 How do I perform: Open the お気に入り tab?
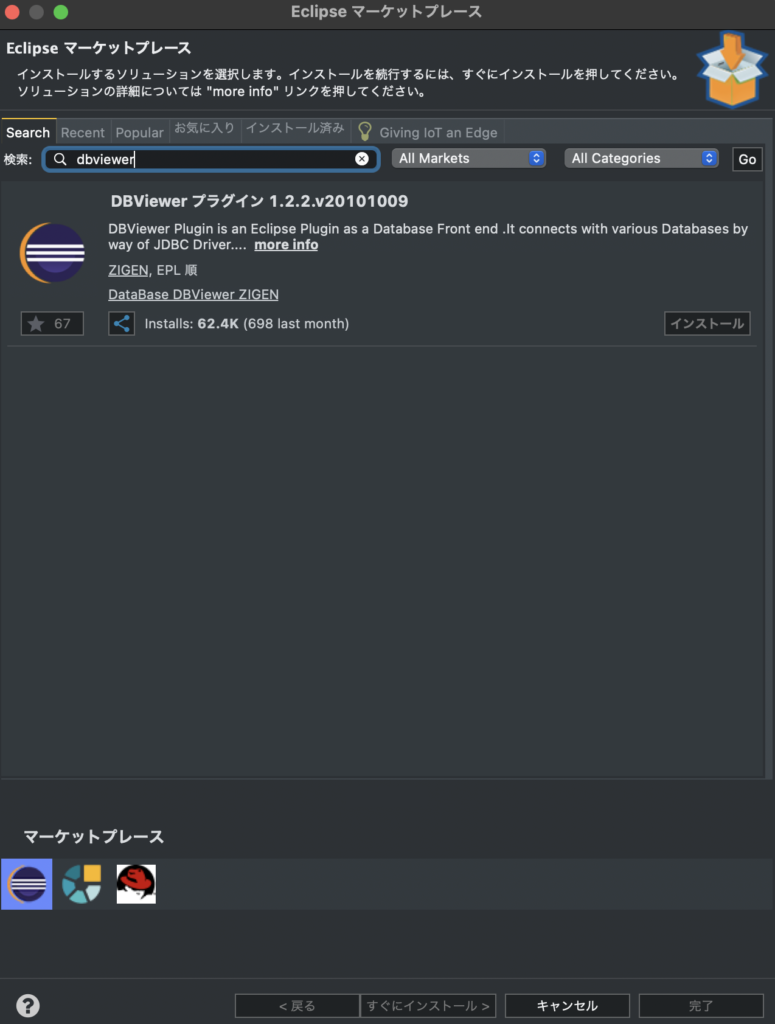pyautogui.click(x=204, y=129)
